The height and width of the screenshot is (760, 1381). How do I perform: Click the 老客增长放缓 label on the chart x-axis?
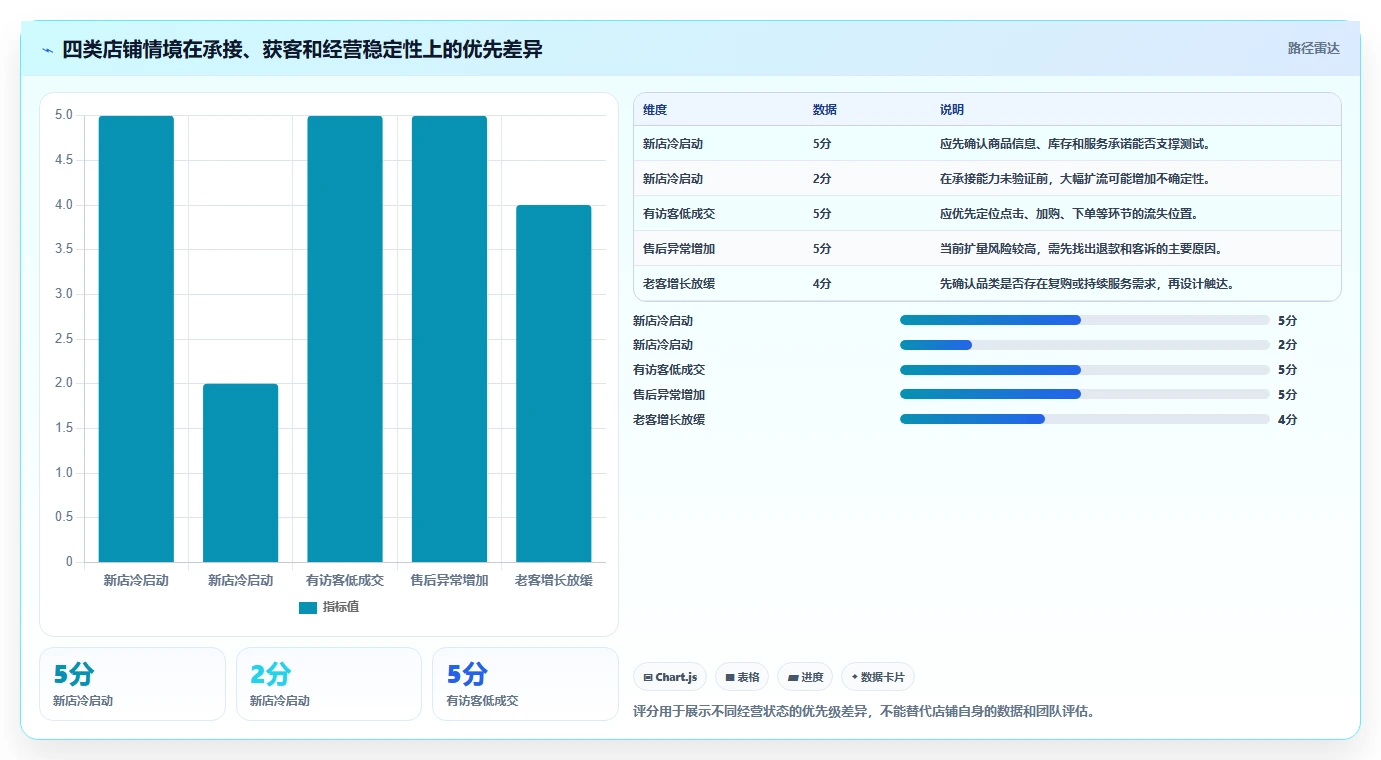pyautogui.click(x=554, y=580)
